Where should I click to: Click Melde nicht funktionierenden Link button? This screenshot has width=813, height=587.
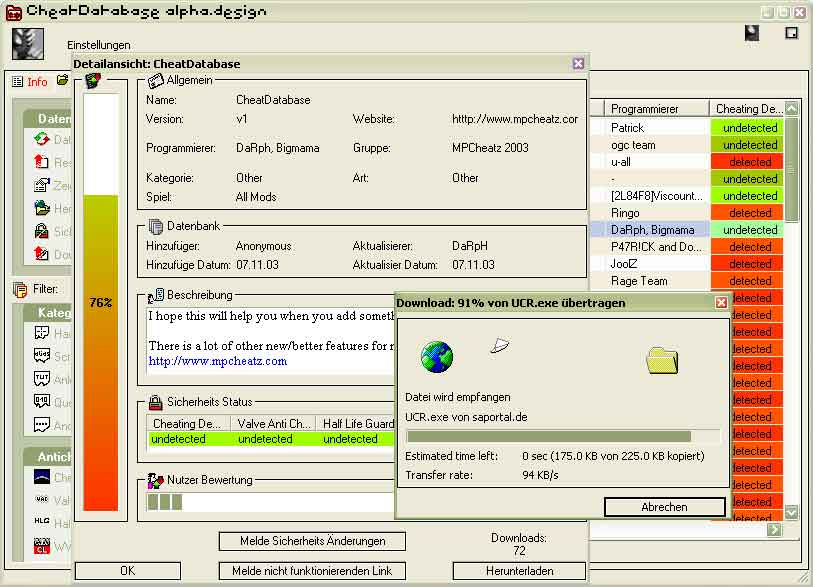point(312,571)
